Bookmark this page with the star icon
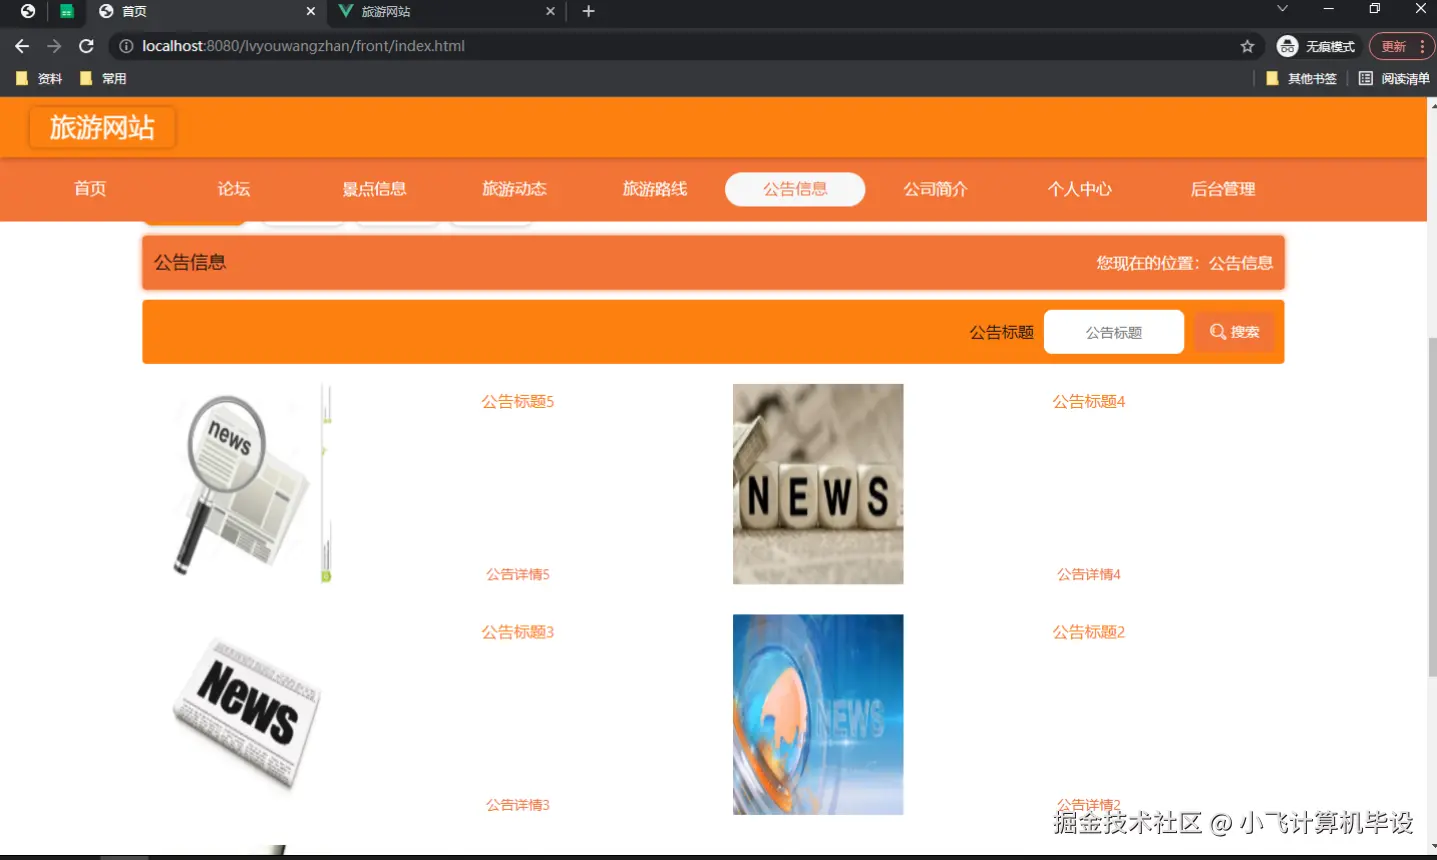 pos(1247,46)
